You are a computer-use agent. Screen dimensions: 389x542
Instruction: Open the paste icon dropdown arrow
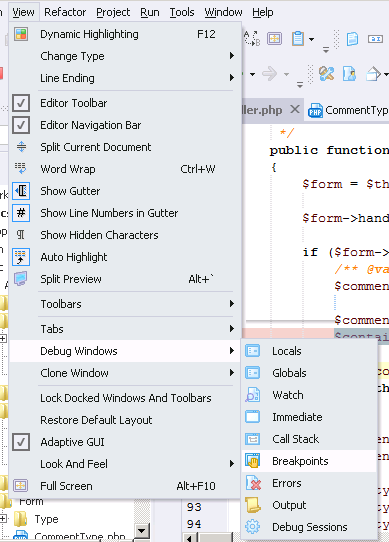312,39
